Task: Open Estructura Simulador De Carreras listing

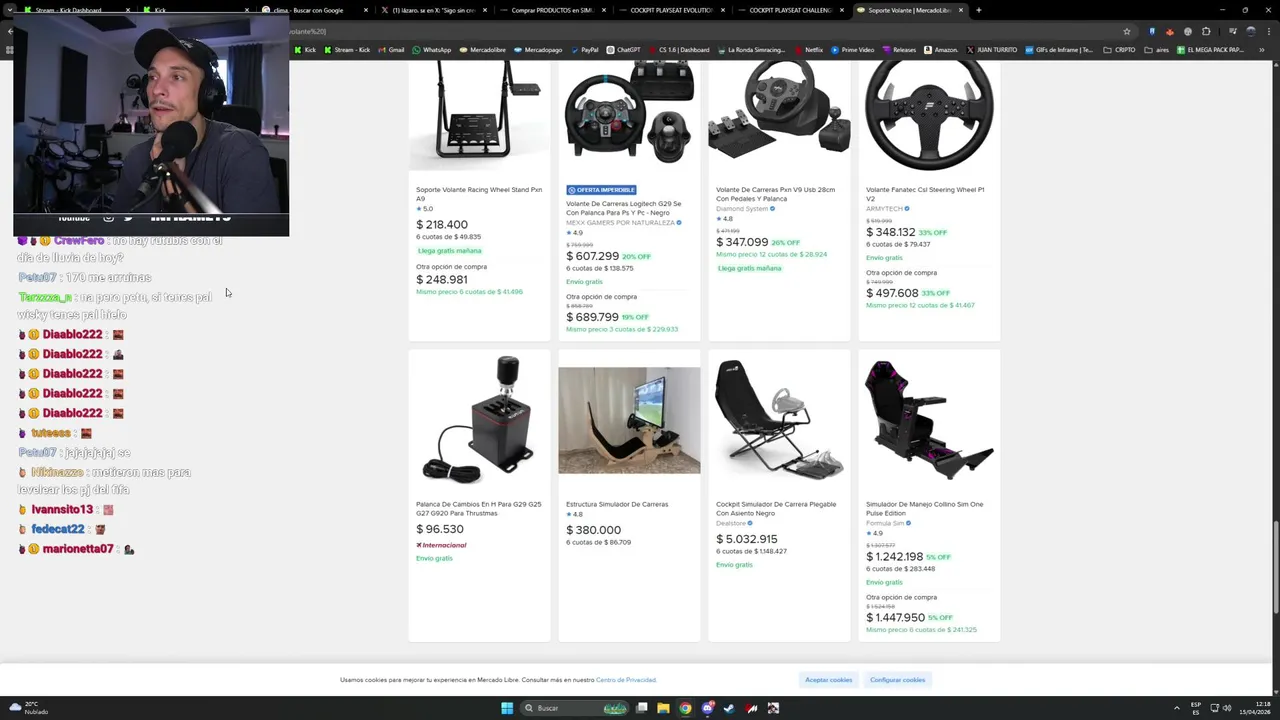Action: [617, 504]
